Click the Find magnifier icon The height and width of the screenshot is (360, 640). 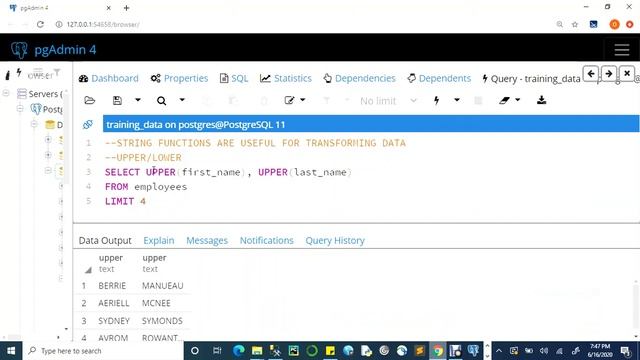tap(162, 100)
